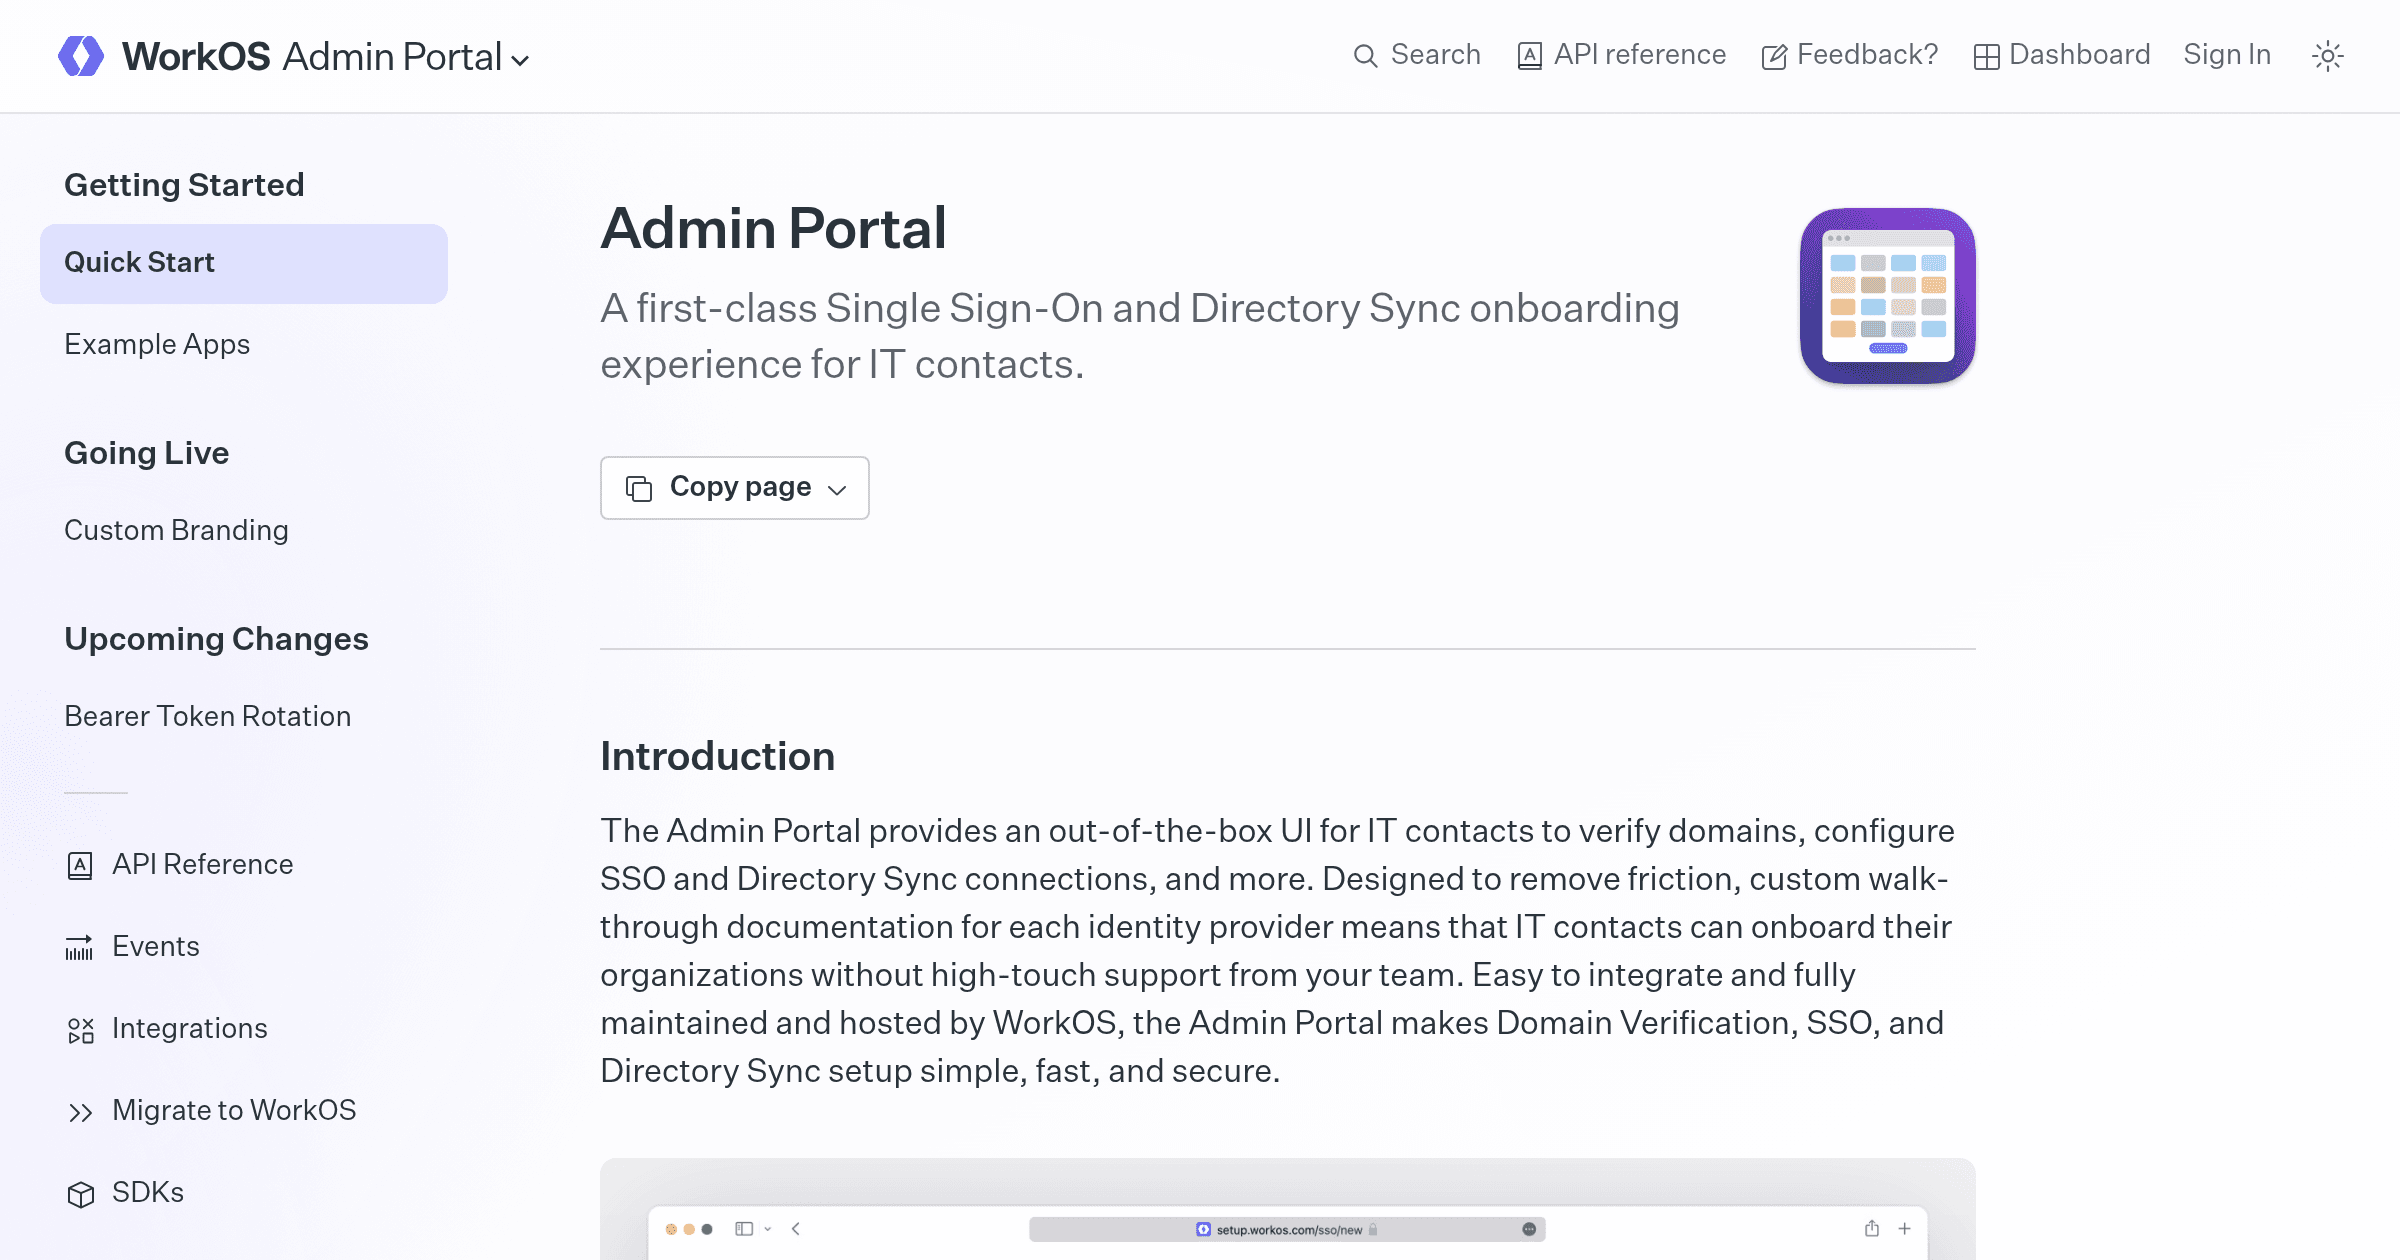Toggle the light/dark theme sun icon

click(x=2327, y=56)
